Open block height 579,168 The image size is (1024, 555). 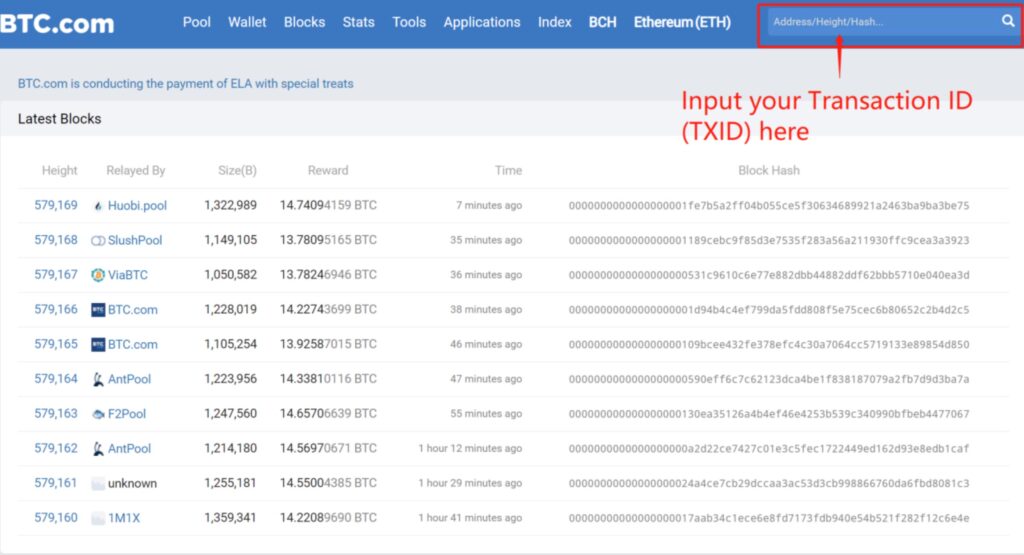[x=56, y=240]
